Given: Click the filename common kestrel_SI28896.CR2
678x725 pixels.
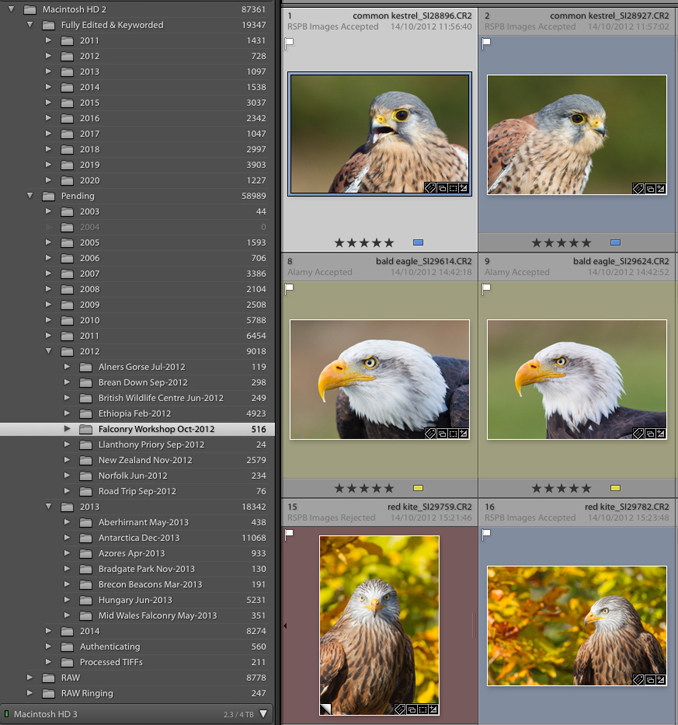Looking at the screenshot, I should 411,16.
